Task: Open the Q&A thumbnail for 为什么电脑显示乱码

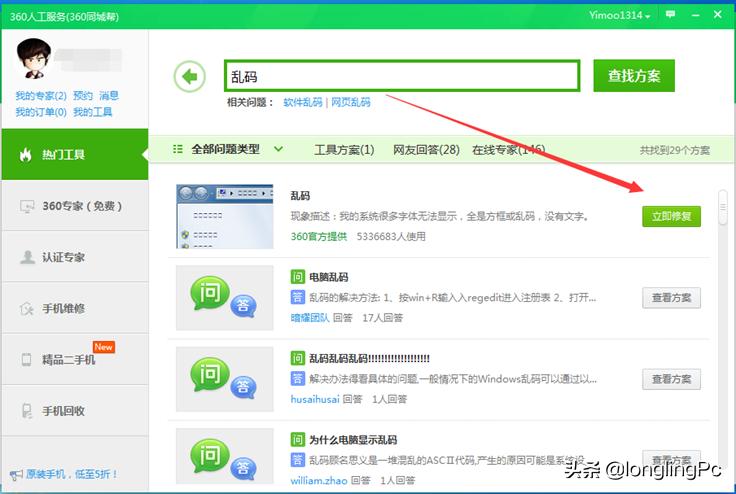Action: click(225, 456)
